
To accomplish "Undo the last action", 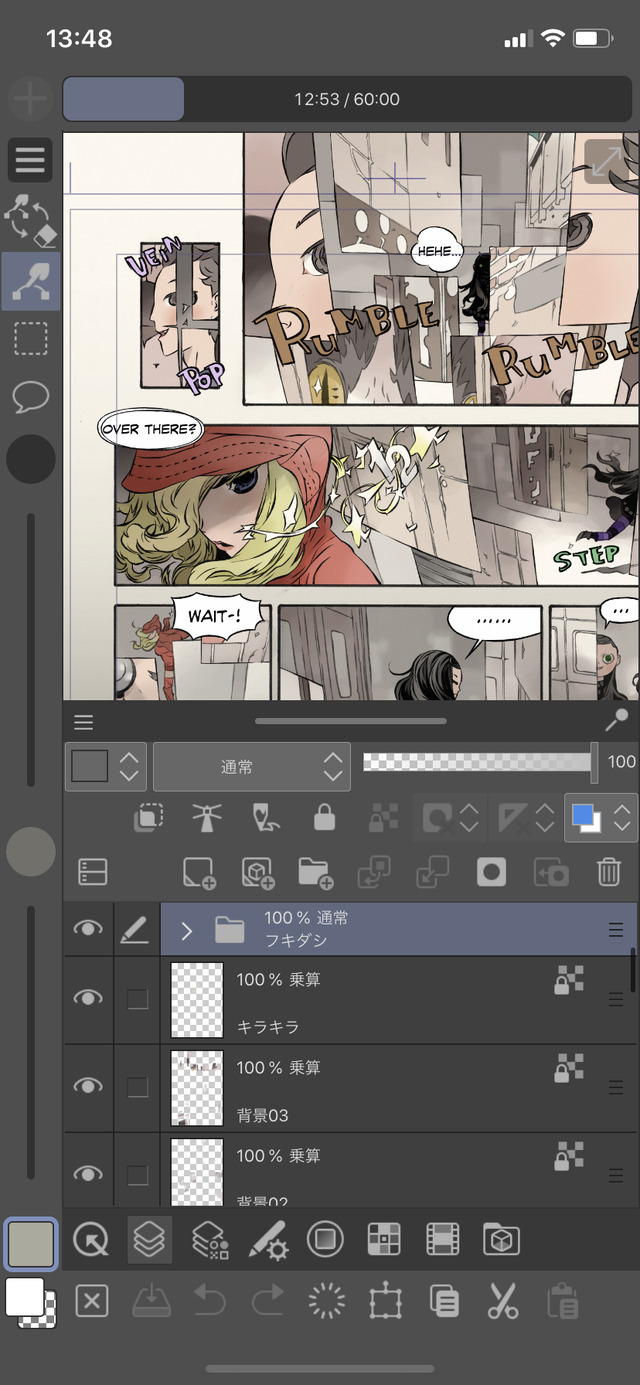I will (209, 1301).
